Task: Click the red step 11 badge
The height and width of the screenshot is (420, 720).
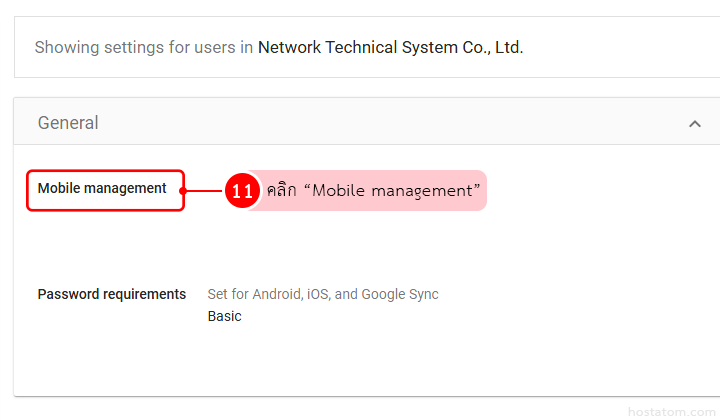Action: click(242, 190)
